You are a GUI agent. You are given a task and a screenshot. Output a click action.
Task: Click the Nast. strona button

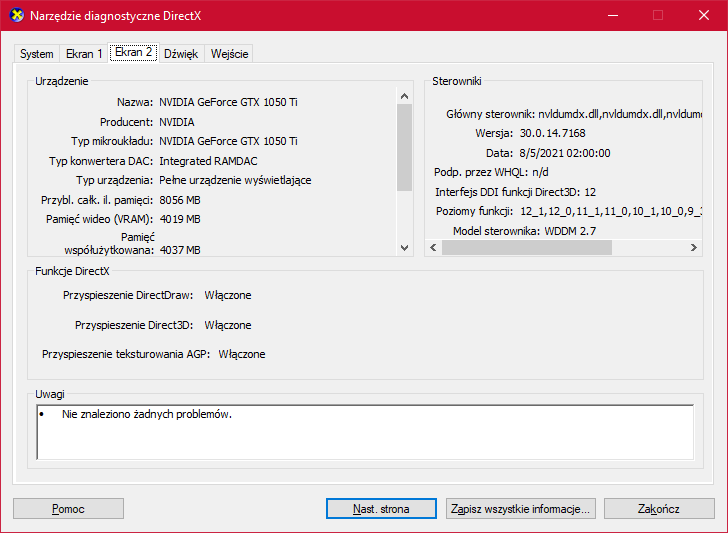381,509
